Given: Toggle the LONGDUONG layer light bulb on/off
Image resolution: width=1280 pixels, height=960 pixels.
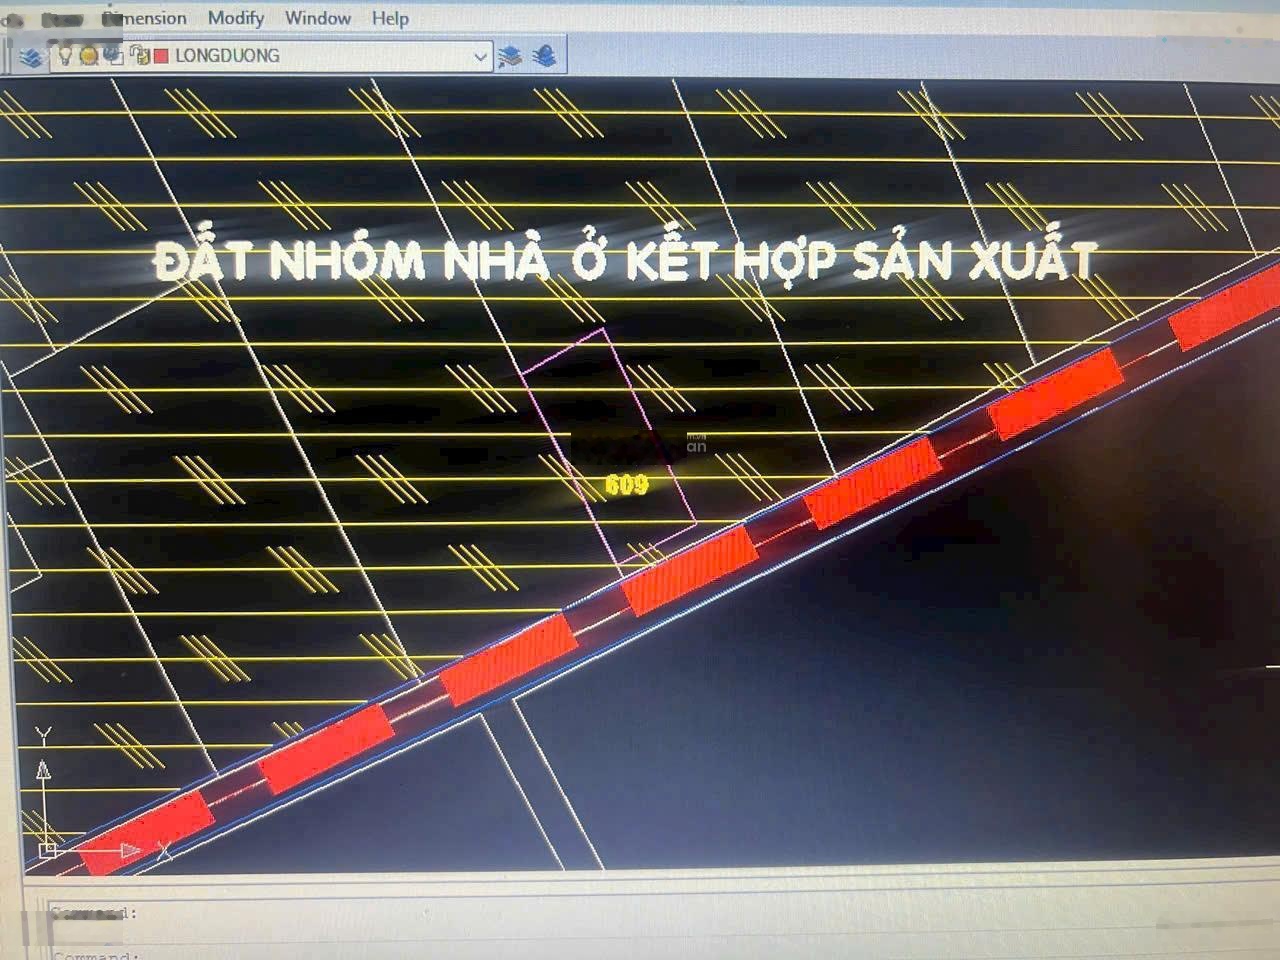Looking at the screenshot, I should pos(65,57).
